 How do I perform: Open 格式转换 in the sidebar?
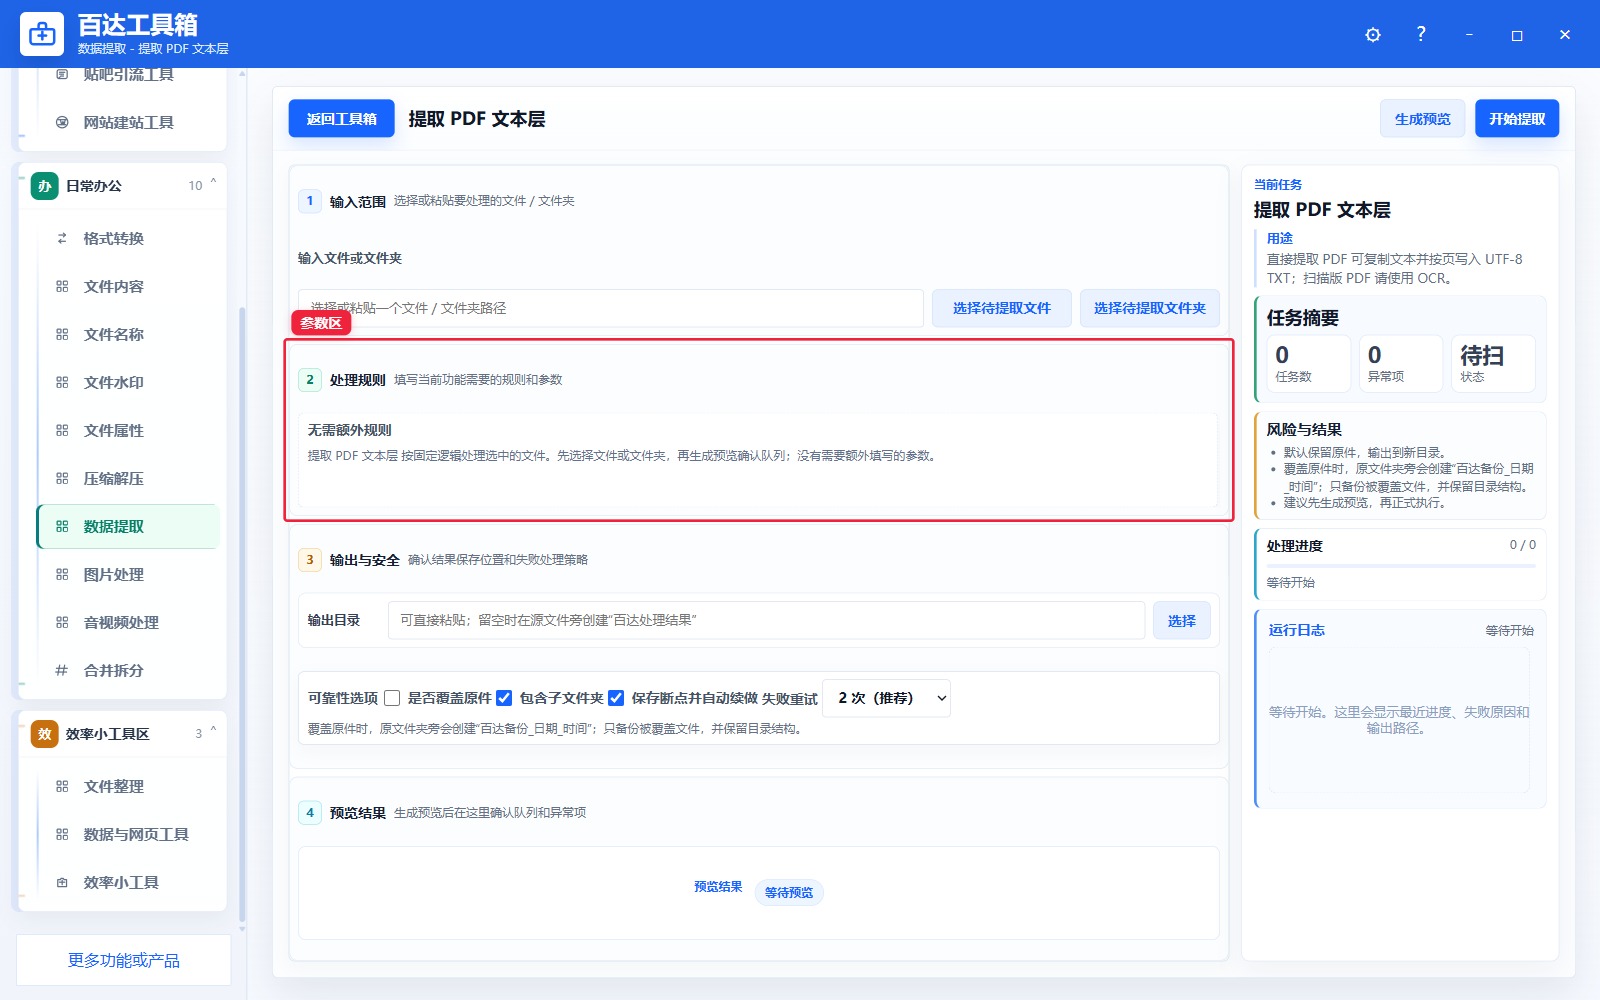click(x=128, y=238)
